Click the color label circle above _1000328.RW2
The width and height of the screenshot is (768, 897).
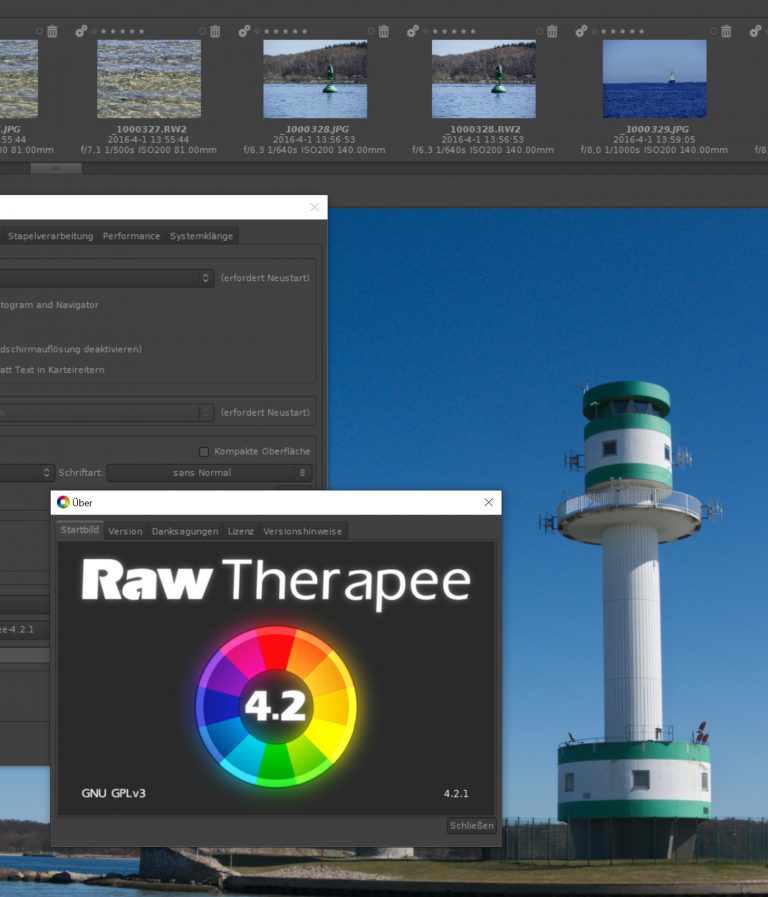tap(539, 31)
